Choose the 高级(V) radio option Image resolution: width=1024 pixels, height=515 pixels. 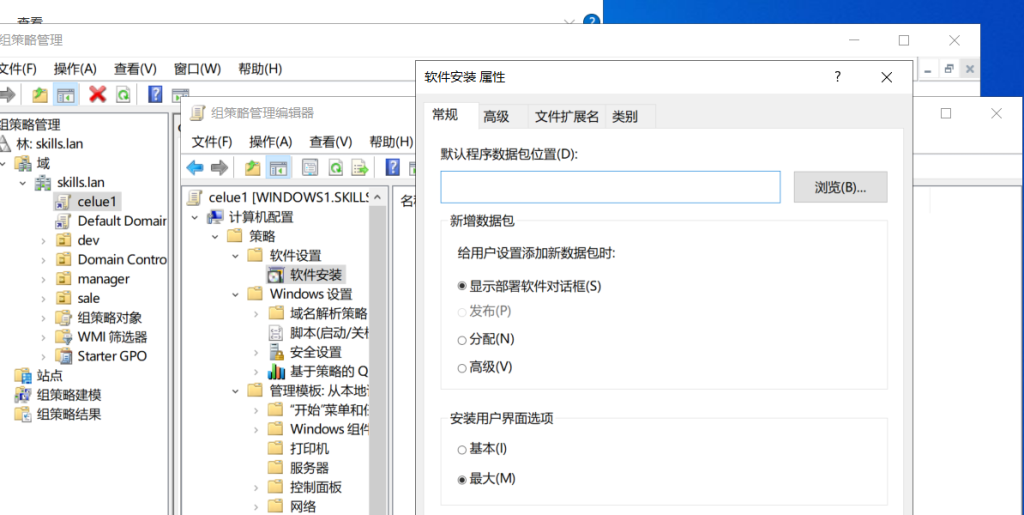tap(461, 367)
